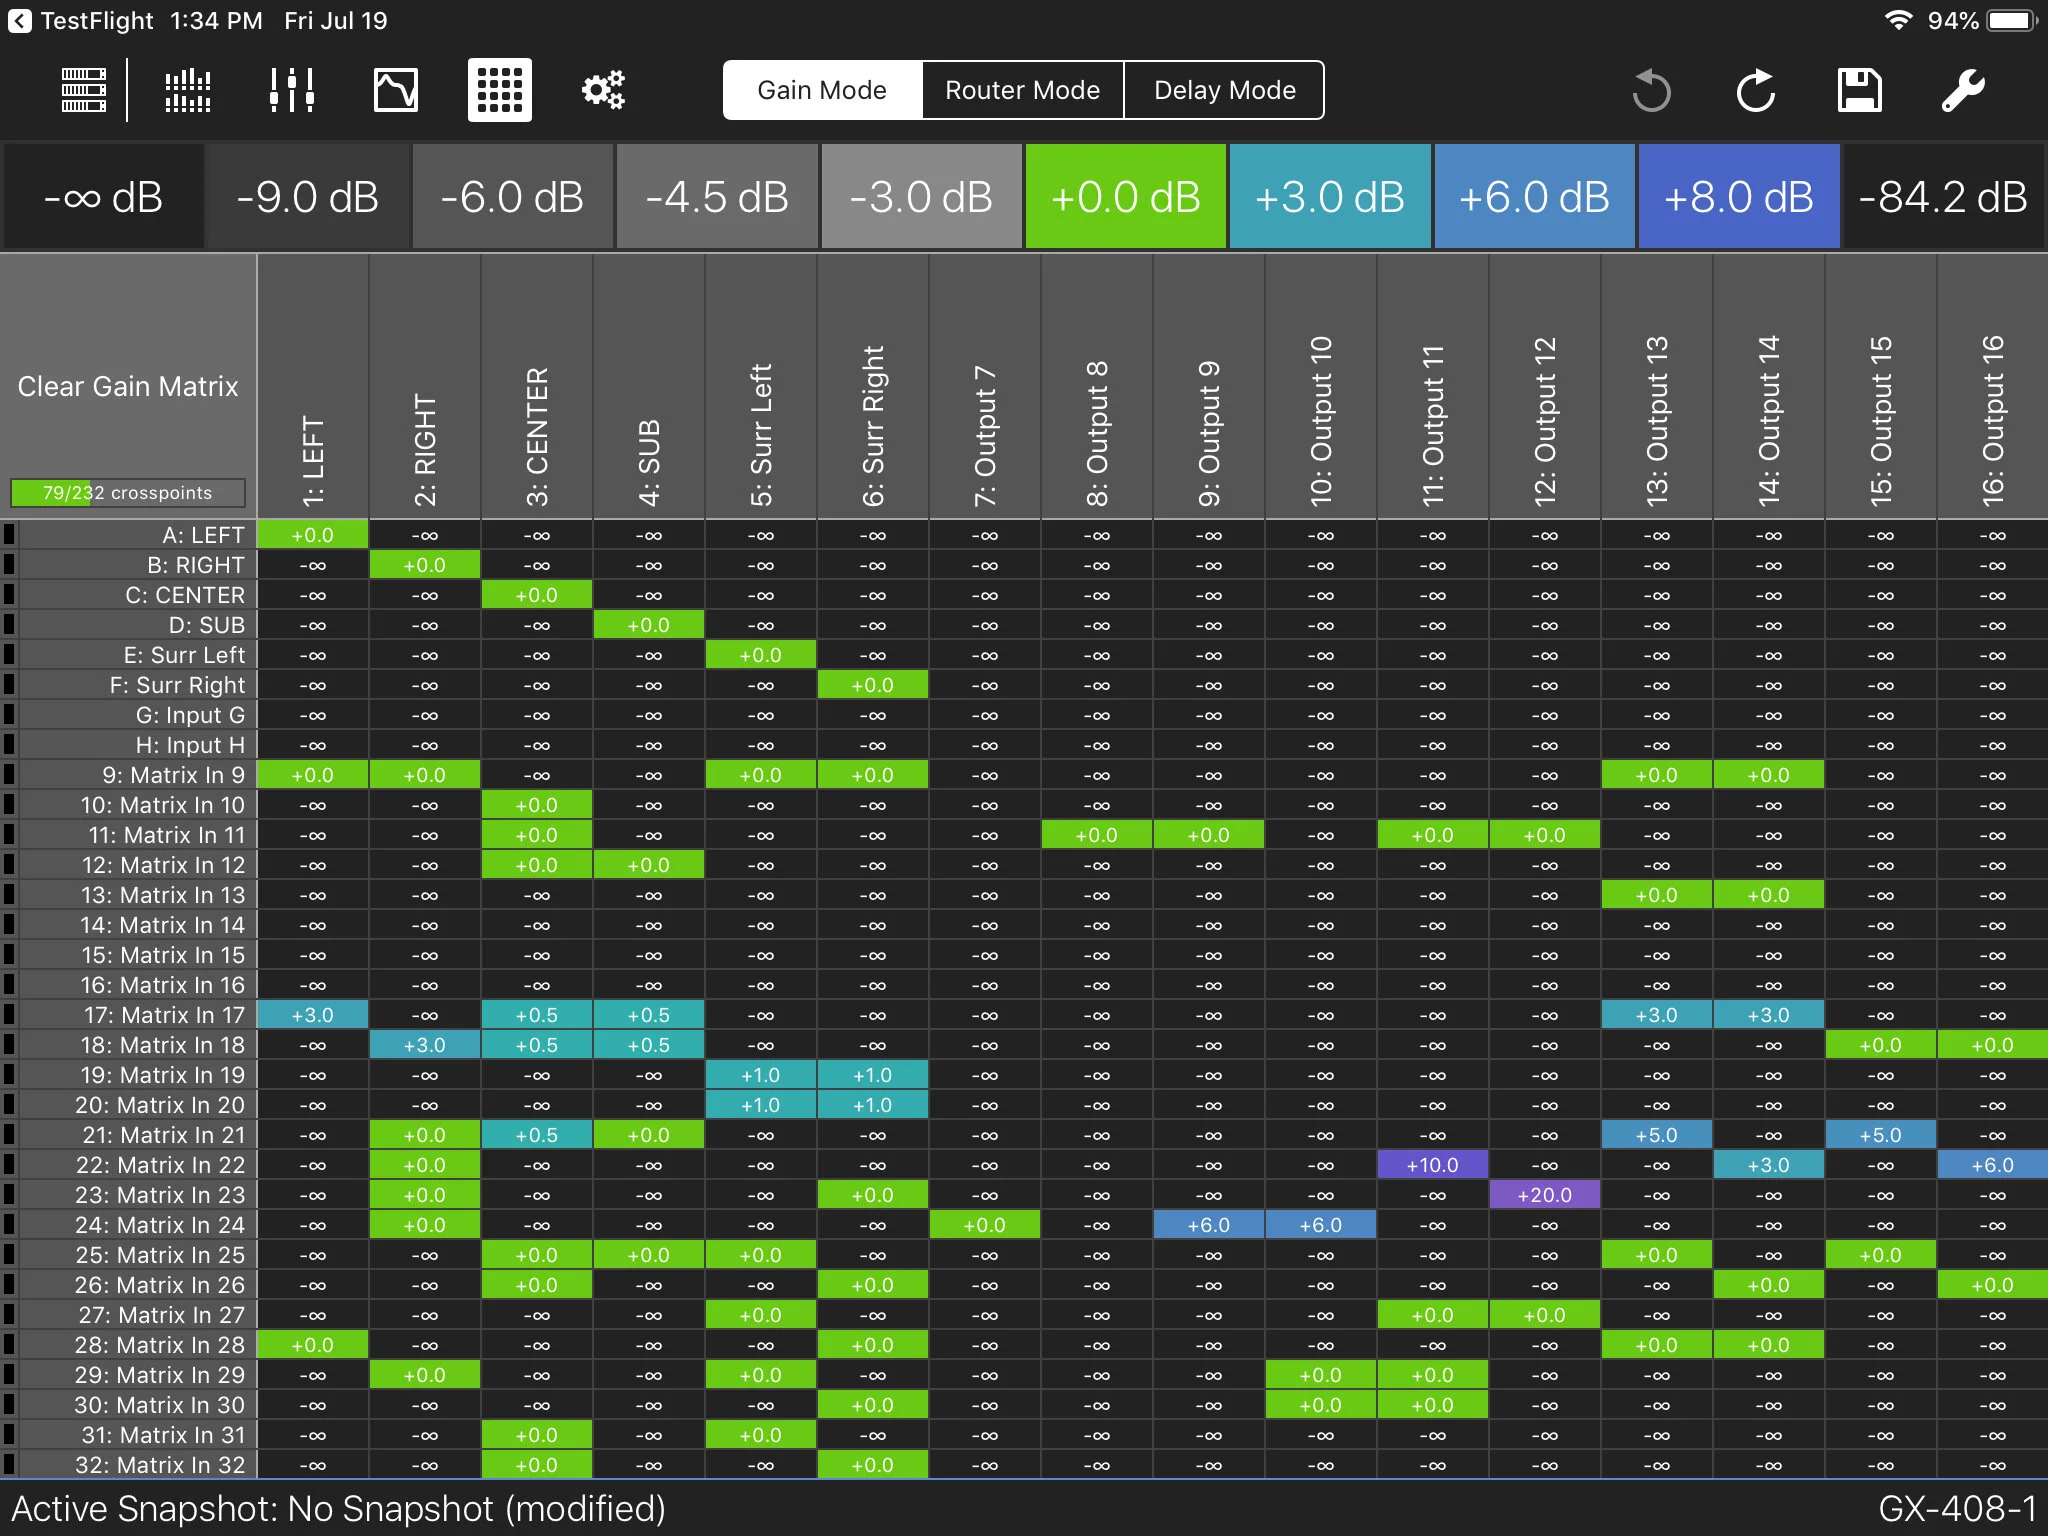Select Gain Mode segment
Screen dimensions: 2048x1536
pos(821,90)
